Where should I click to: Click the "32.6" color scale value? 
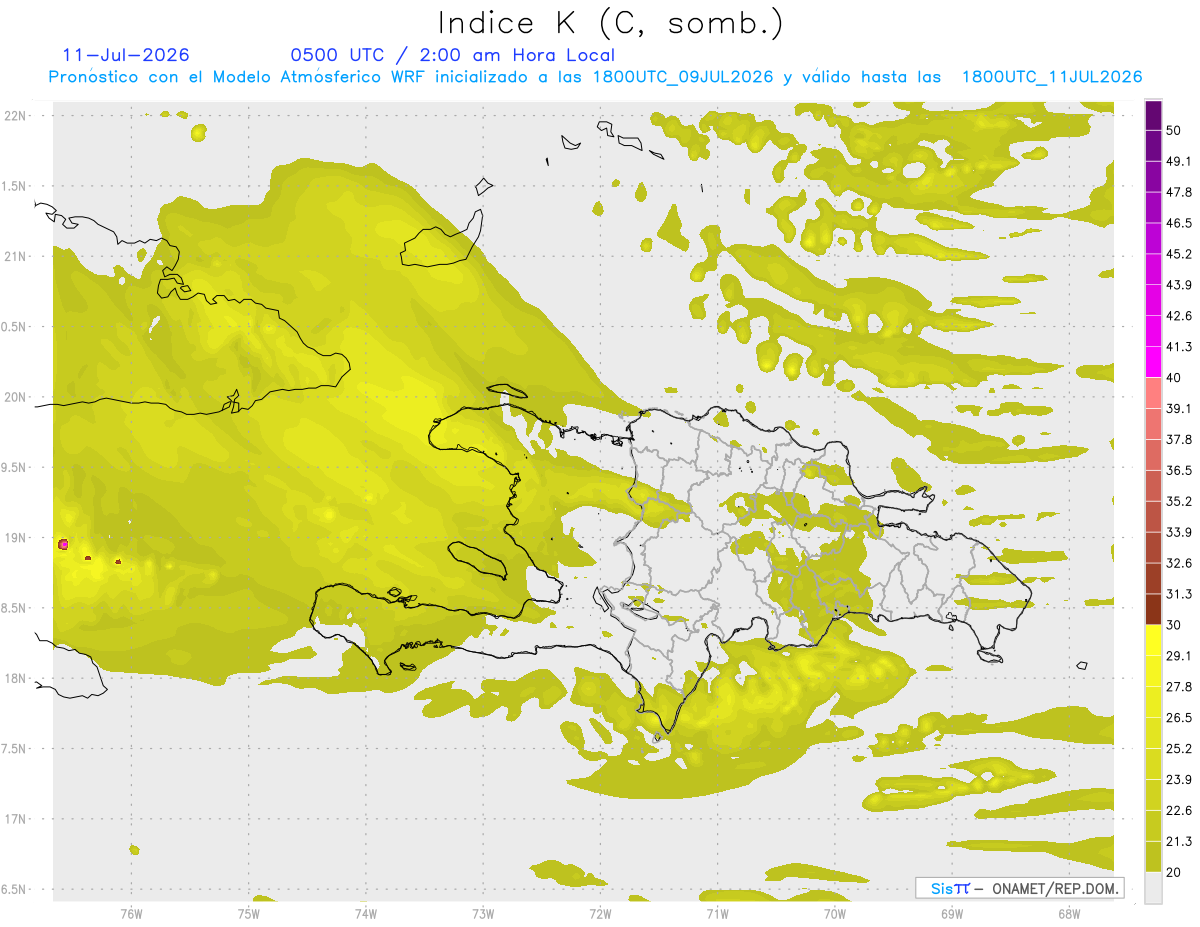[1179, 563]
